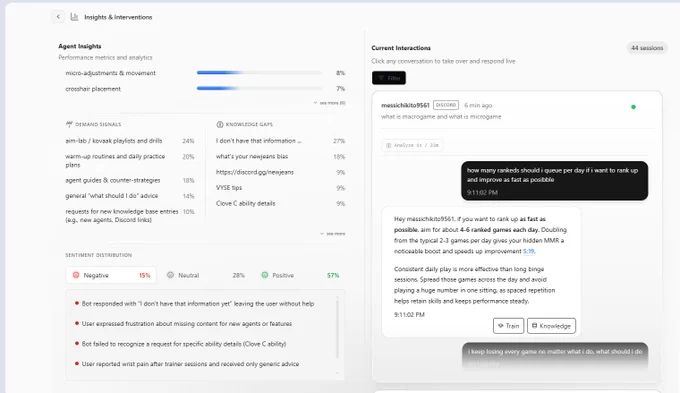Click 'Bot responded with I don't have that information' item
Screen dimensions: 680x393
point(198,304)
